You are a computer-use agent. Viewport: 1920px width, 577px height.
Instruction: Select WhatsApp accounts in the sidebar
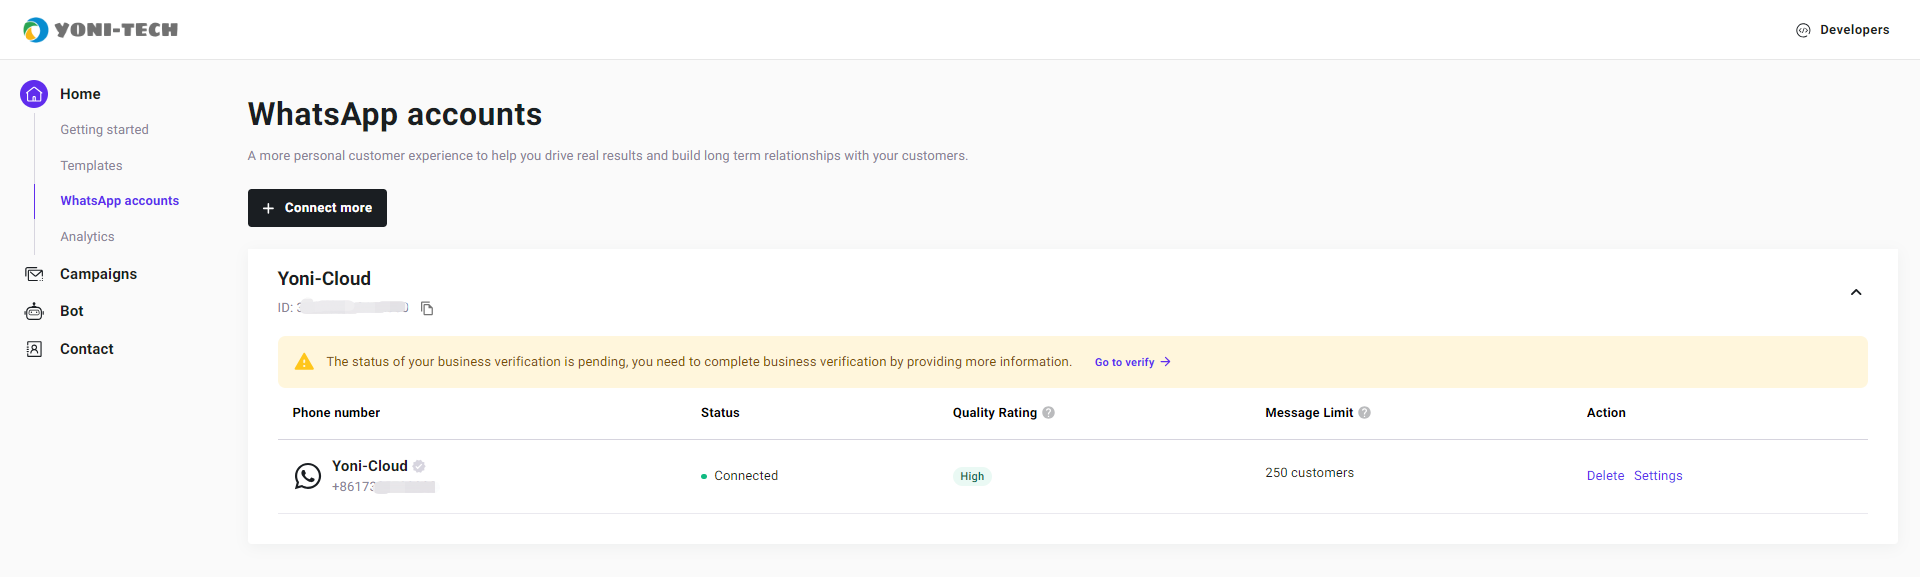[119, 201]
